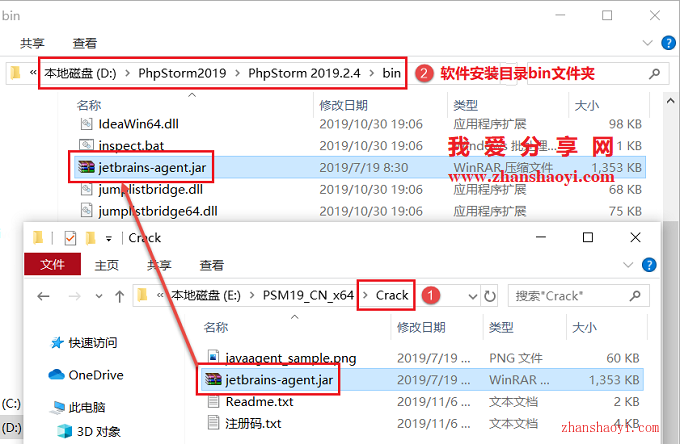This screenshot has width=680, height=444.
Task: Select PhpStorm2019 in the breadcrumb path
Action: coord(182,73)
